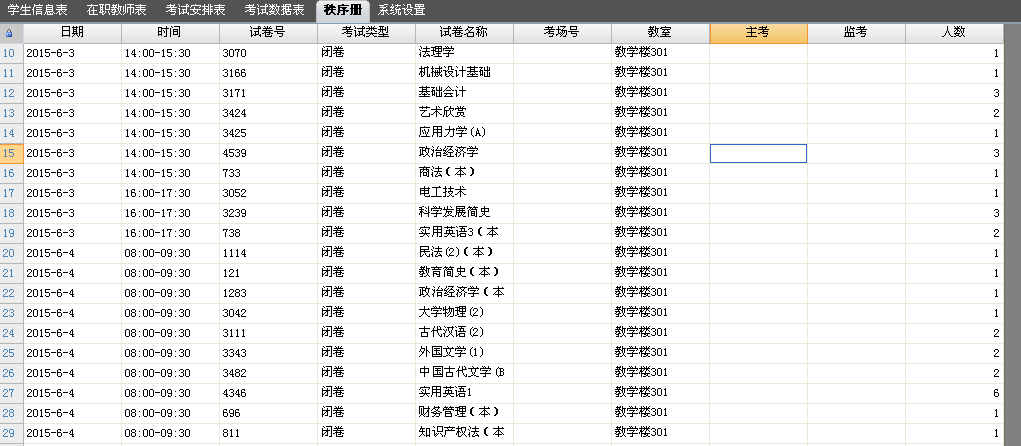The height and width of the screenshot is (446, 1021).
Task: Click the 教室 column header
Action: tap(660, 33)
